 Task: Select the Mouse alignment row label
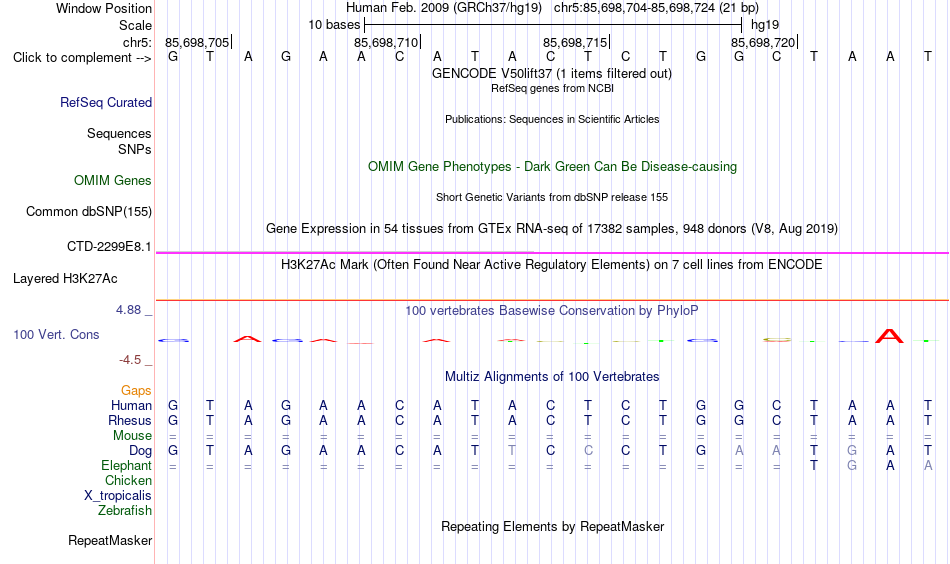pyautogui.click(x=133, y=436)
